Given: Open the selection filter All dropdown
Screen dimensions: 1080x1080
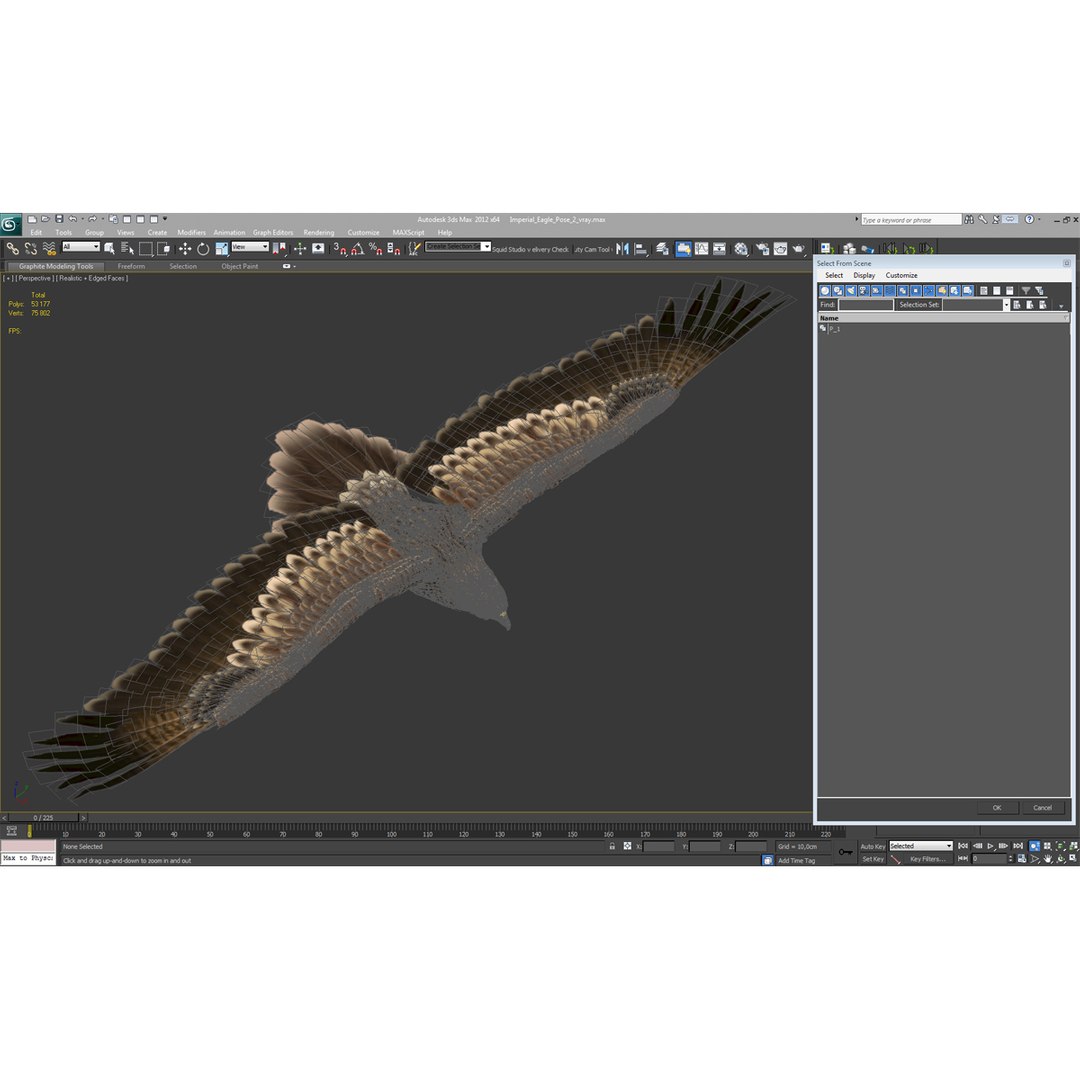Looking at the screenshot, I should tap(81, 247).
